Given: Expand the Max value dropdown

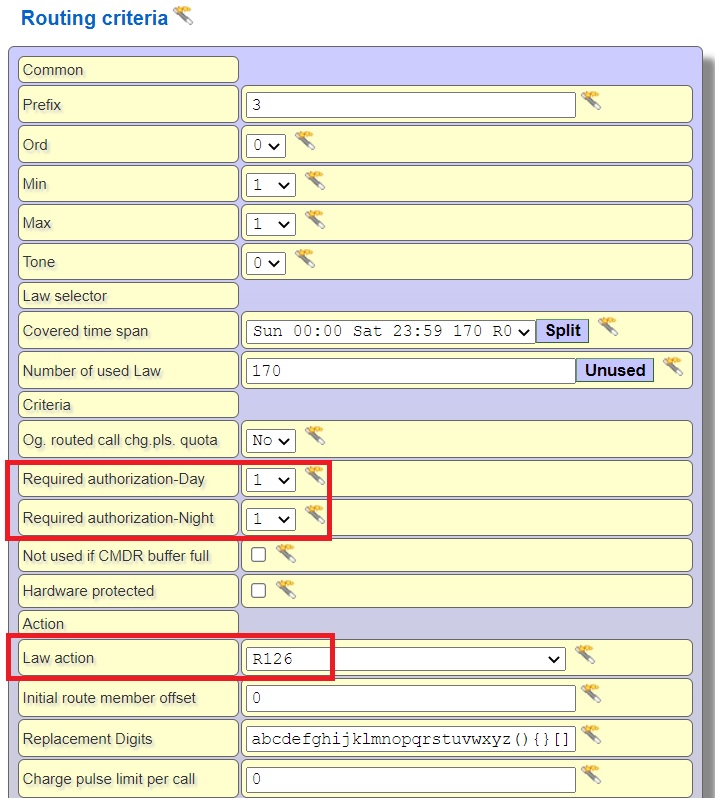Looking at the screenshot, I should click(271, 224).
